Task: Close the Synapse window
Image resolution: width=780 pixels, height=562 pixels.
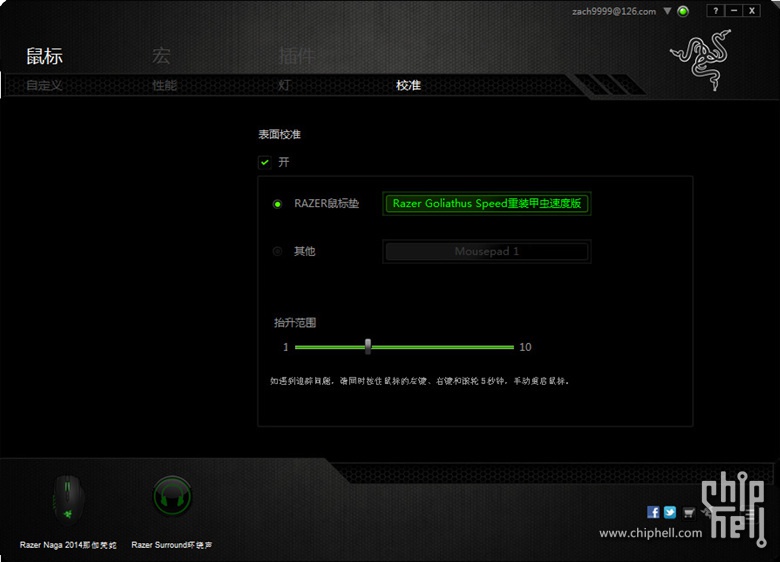Action: tap(752, 10)
